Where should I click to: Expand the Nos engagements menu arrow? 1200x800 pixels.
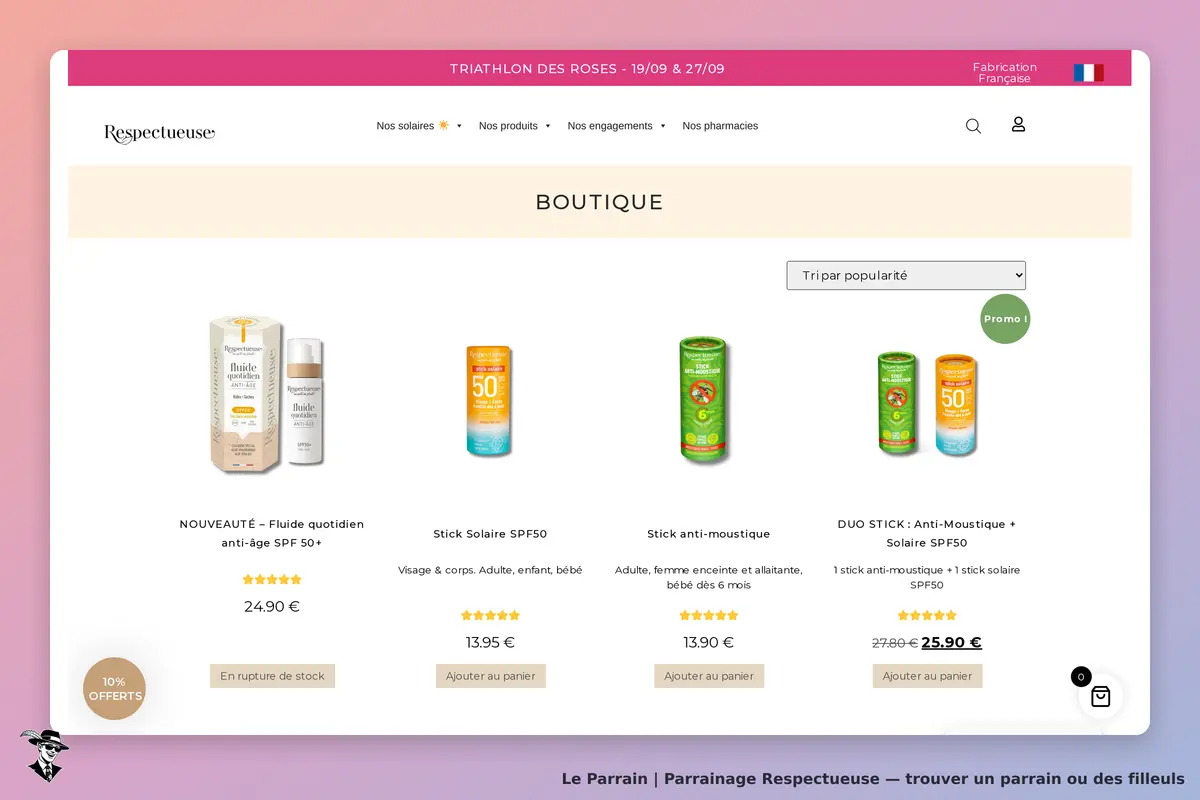(663, 126)
